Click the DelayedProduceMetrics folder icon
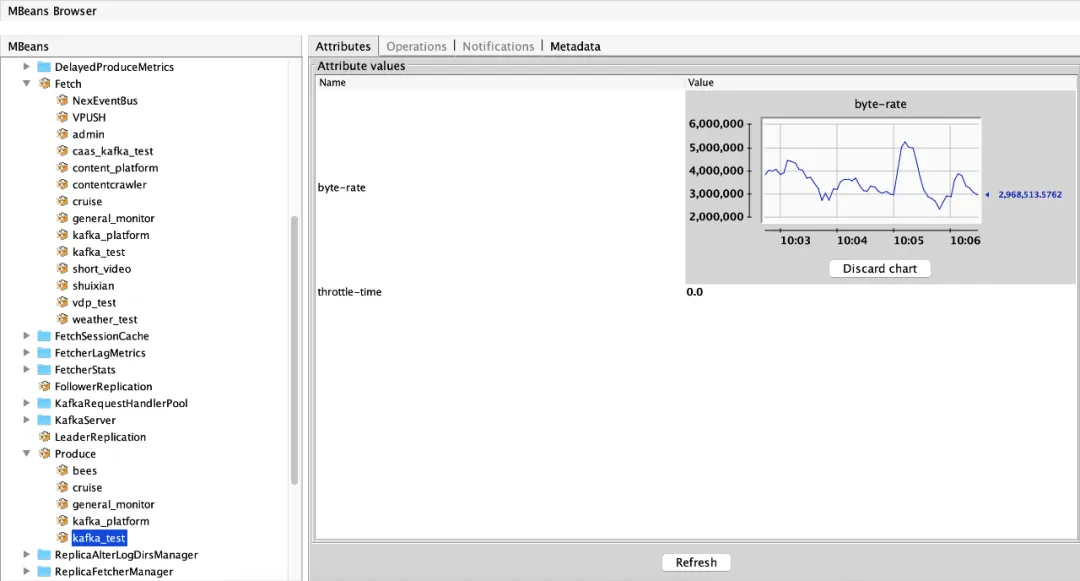Image resolution: width=1080 pixels, height=581 pixels. (x=44, y=67)
